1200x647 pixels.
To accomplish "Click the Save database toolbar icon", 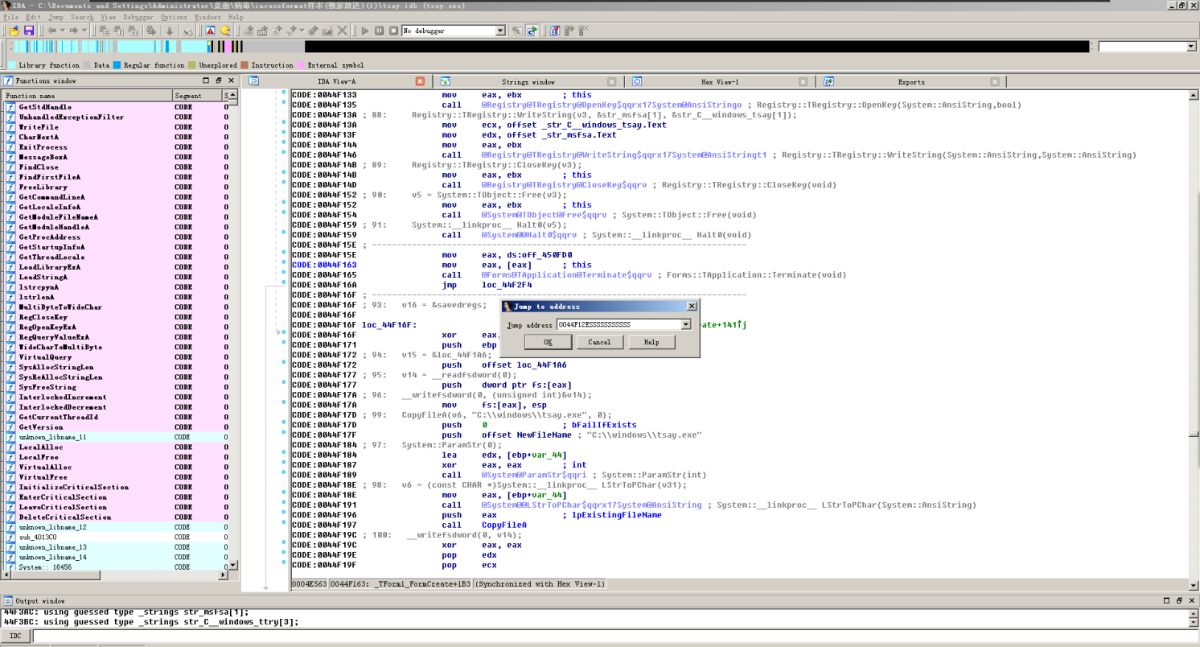I will [x=28, y=31].
